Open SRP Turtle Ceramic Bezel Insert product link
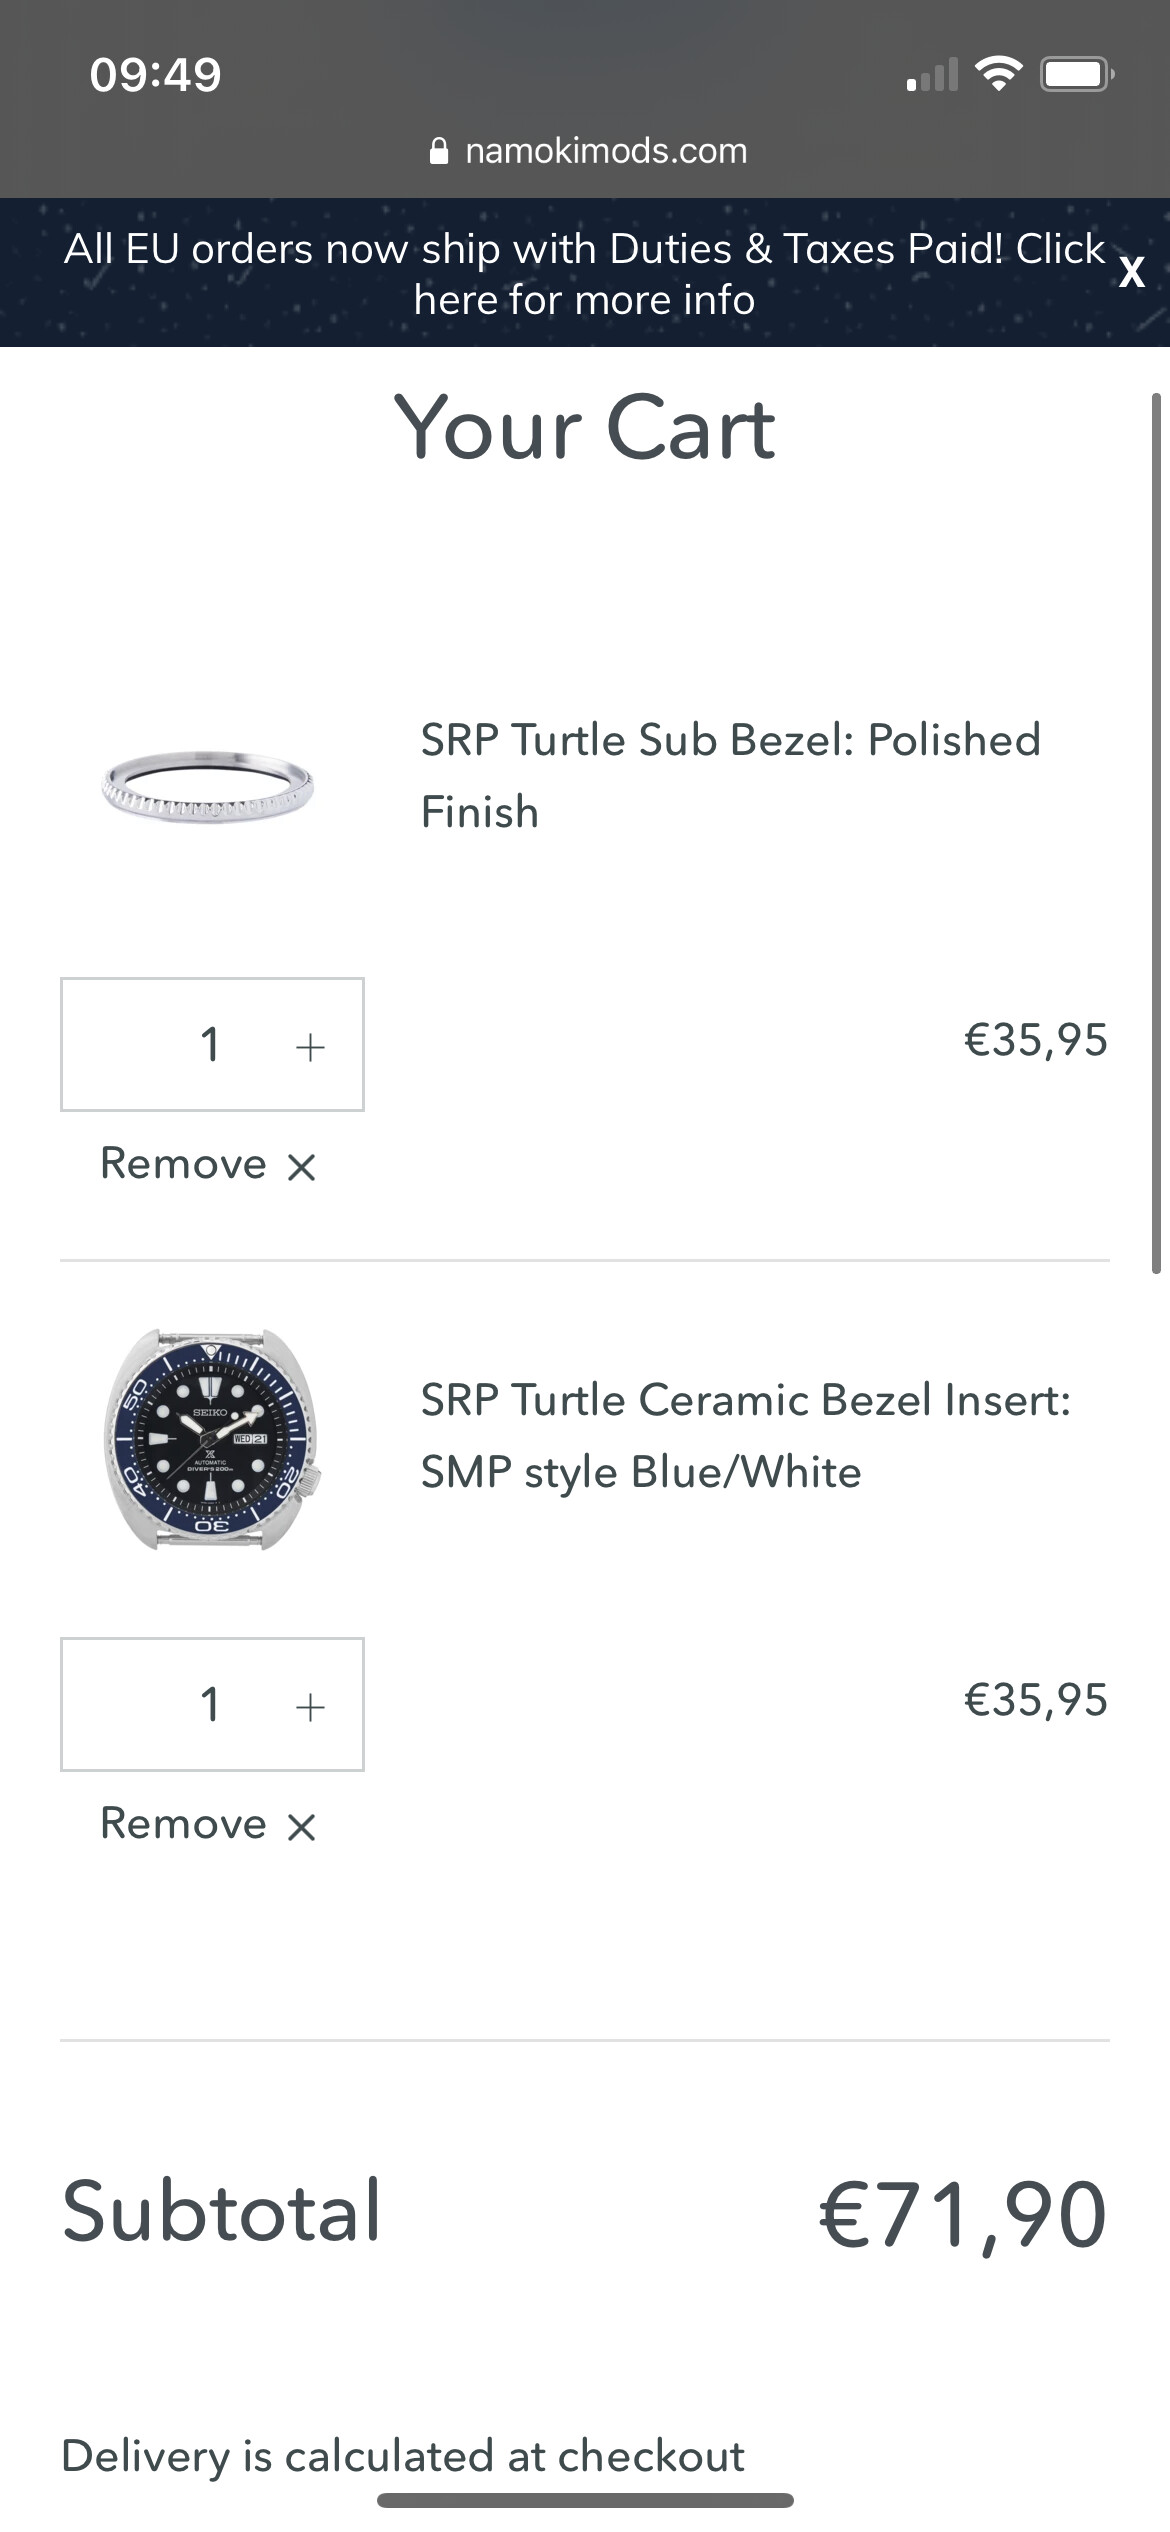The image size is (1170, 2532). [745, 1436]
